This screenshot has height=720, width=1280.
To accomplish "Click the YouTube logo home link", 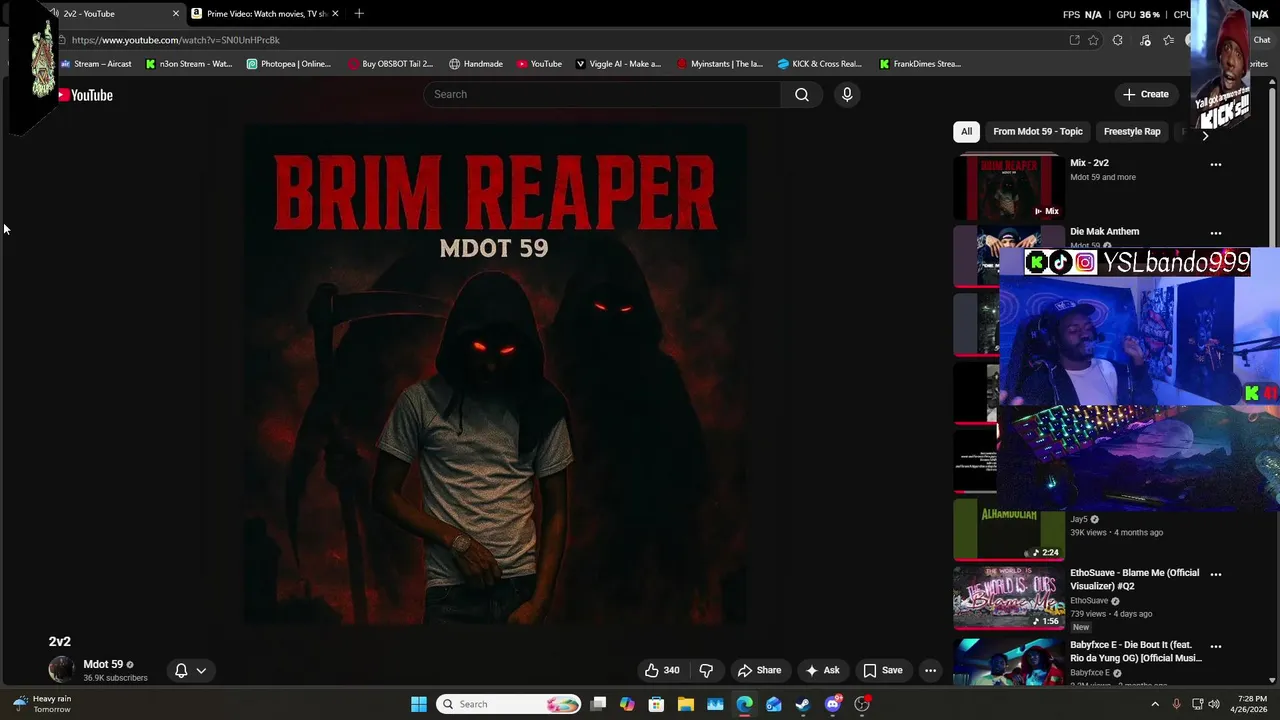I will click(x=85, y=95).
